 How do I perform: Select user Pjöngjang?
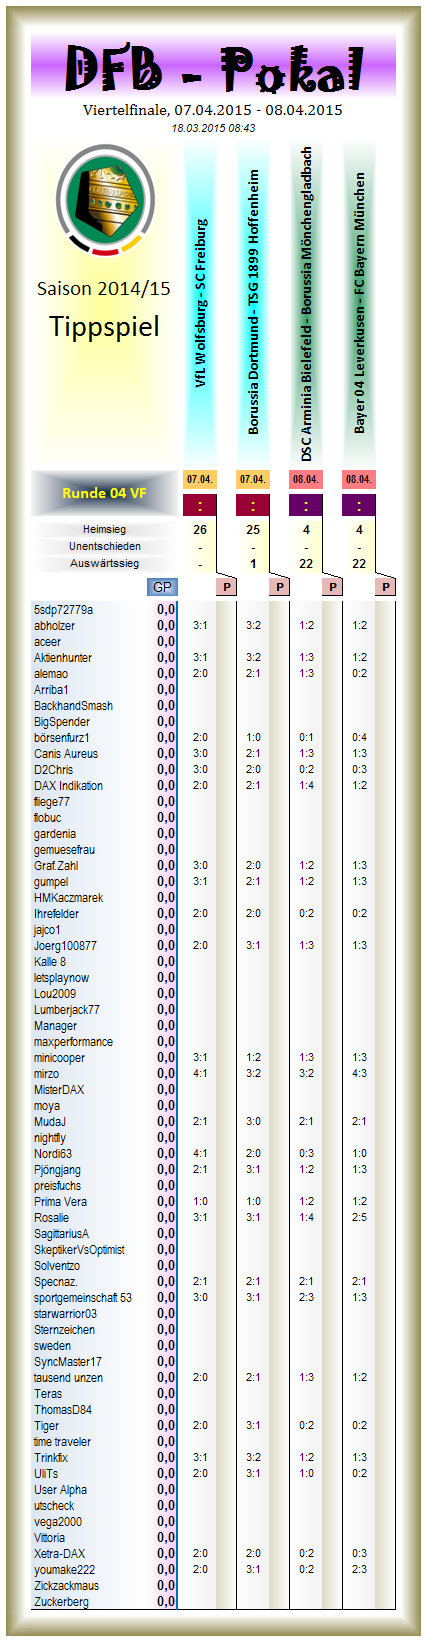click(x=57, y=1169)
